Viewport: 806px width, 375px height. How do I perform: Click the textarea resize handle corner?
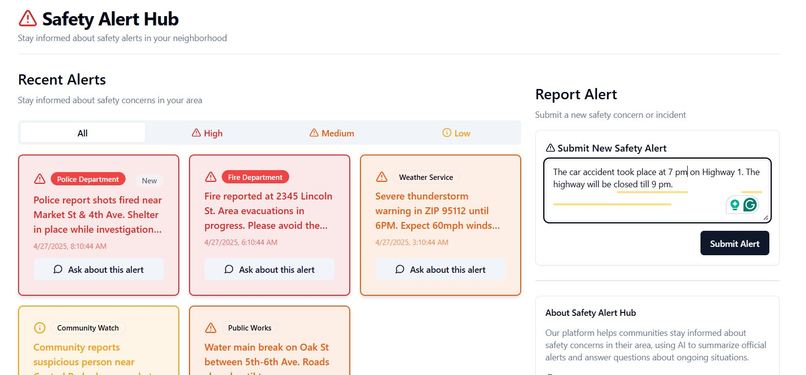766,218
